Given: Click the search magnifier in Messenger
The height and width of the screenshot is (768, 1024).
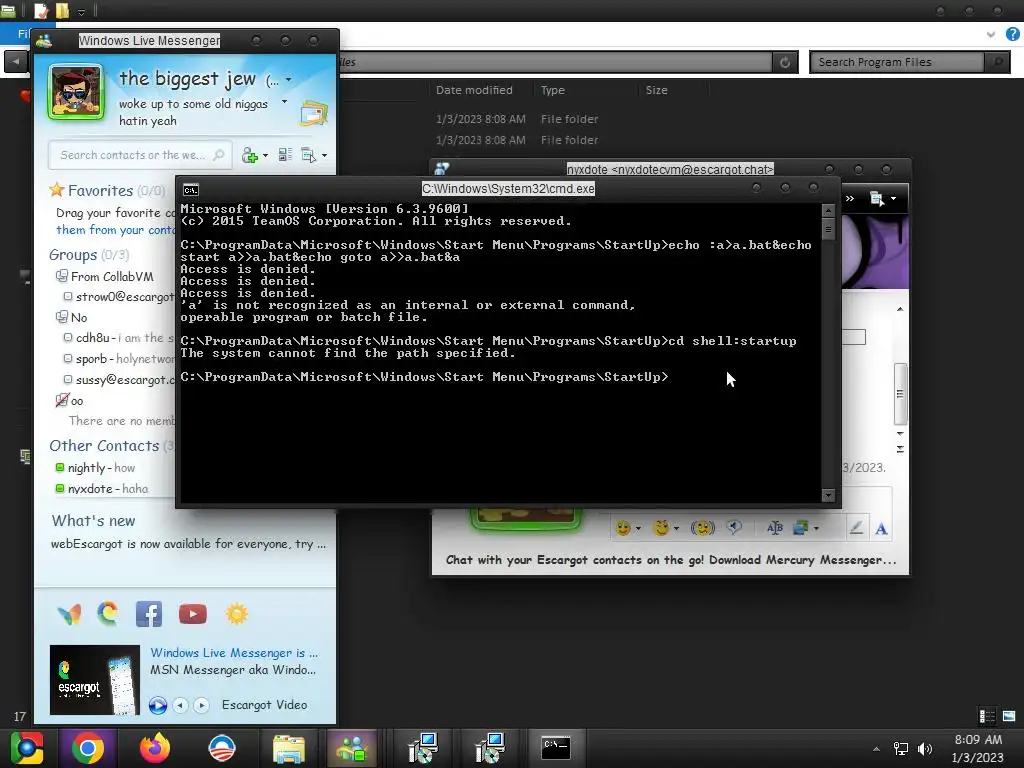Looking at the screenshot, I should pyautogui.click(x=219, y=155).
